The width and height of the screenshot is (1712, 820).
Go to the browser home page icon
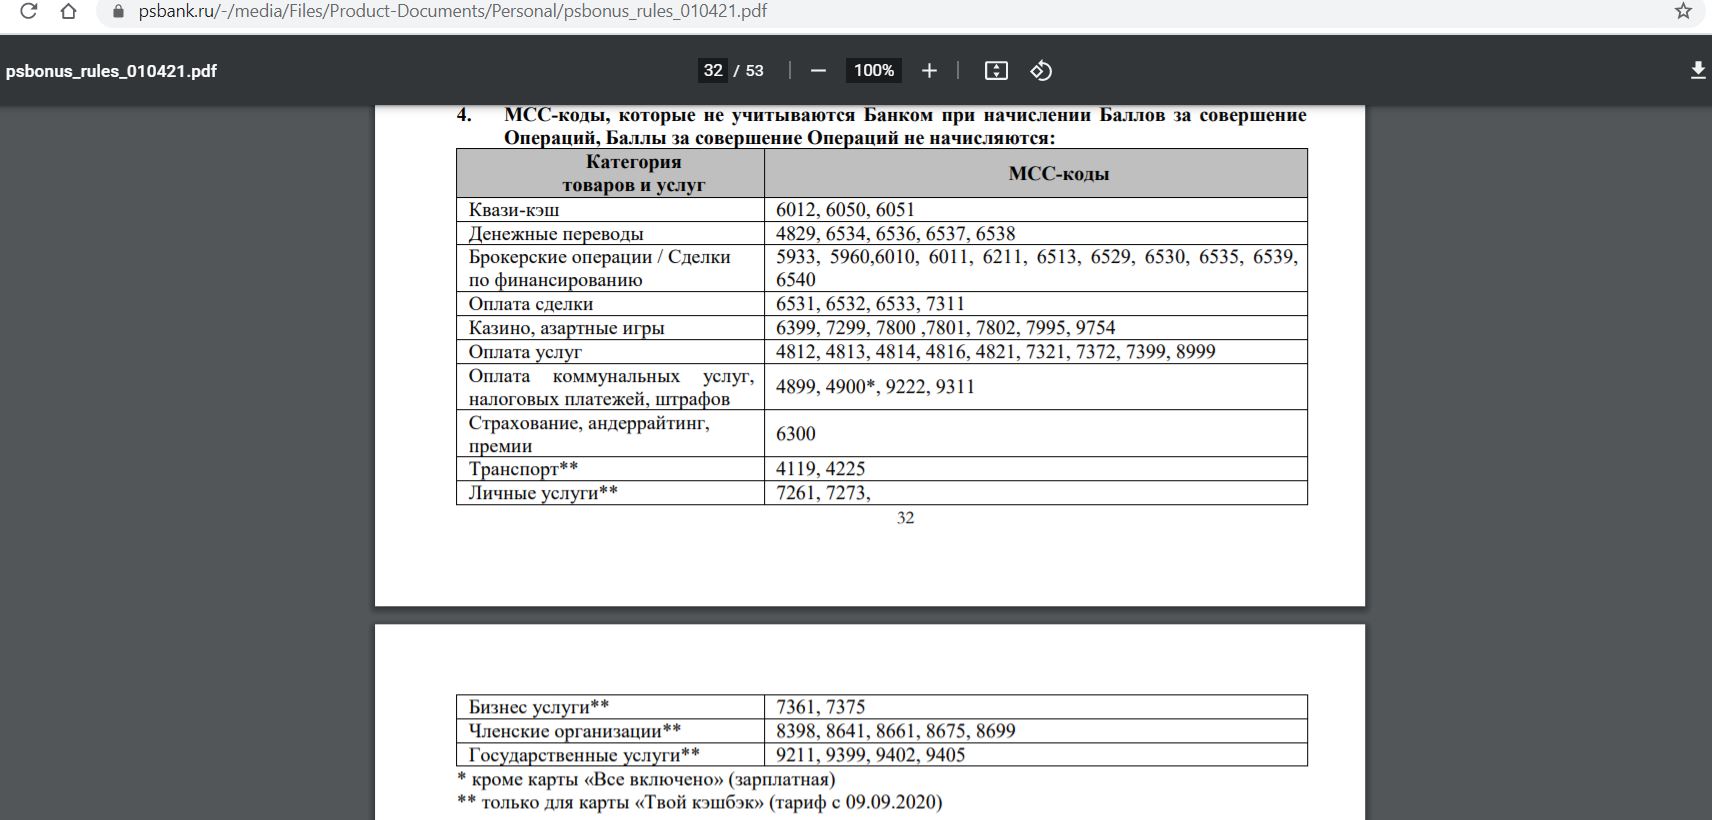[68, 12]
